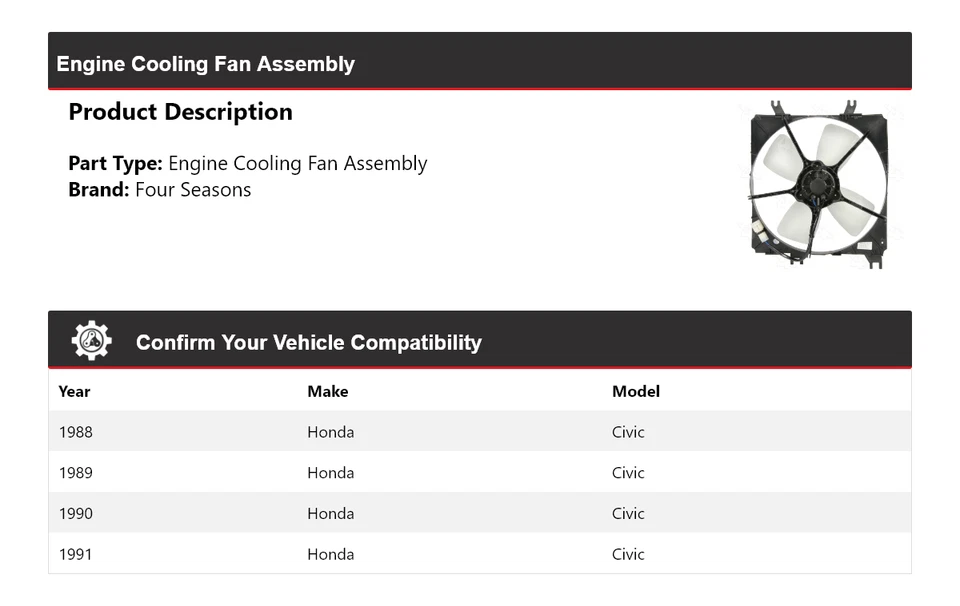Image resolution: width=960 pixels, height=606 pixels.
Task: Click Honda in the 1991 row
Action: (330, 554)
